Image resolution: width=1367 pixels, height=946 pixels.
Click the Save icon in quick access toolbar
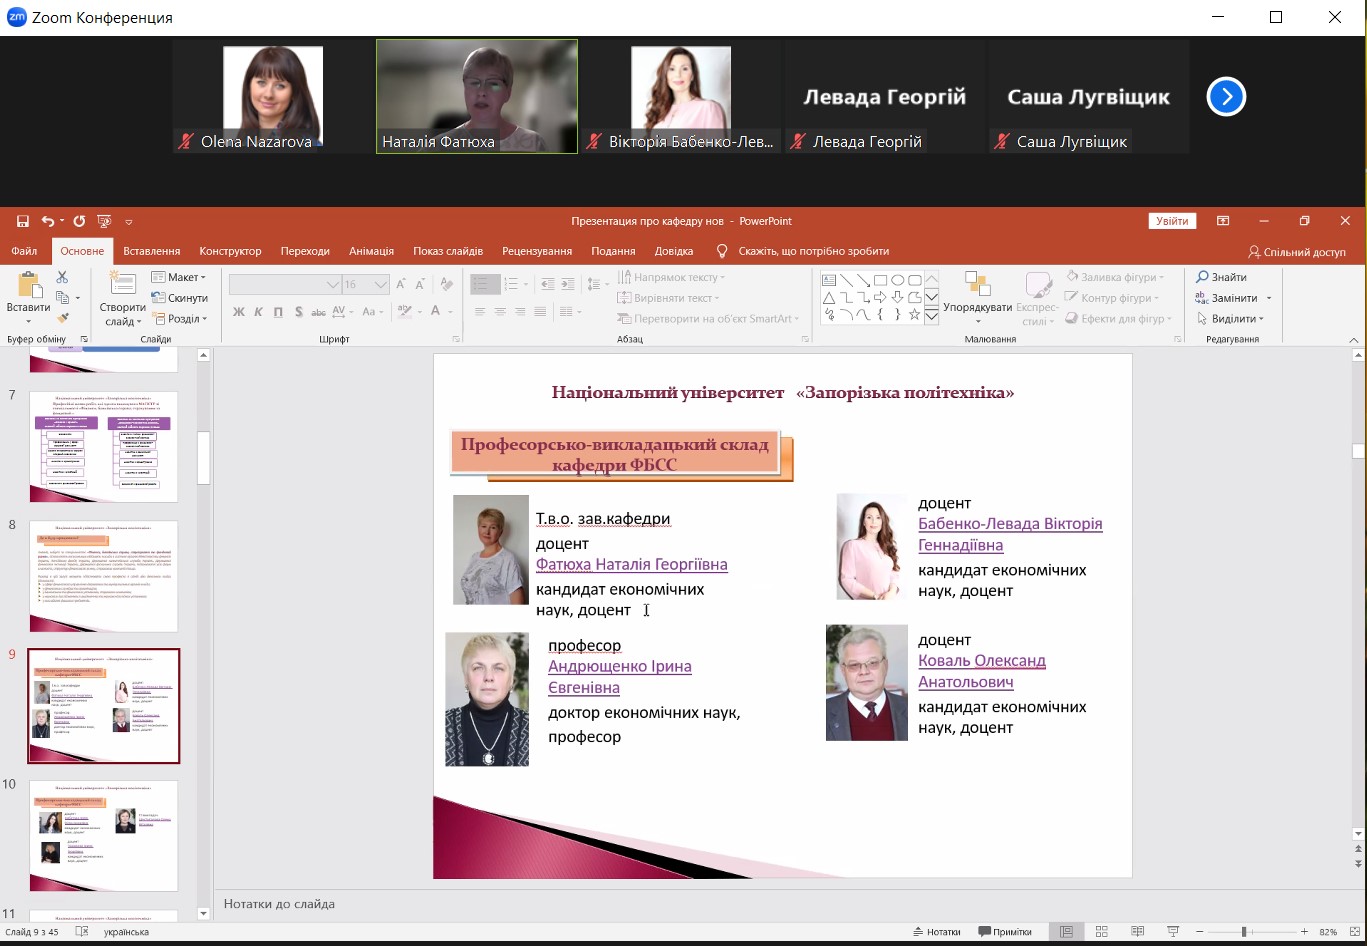(23, 221)
